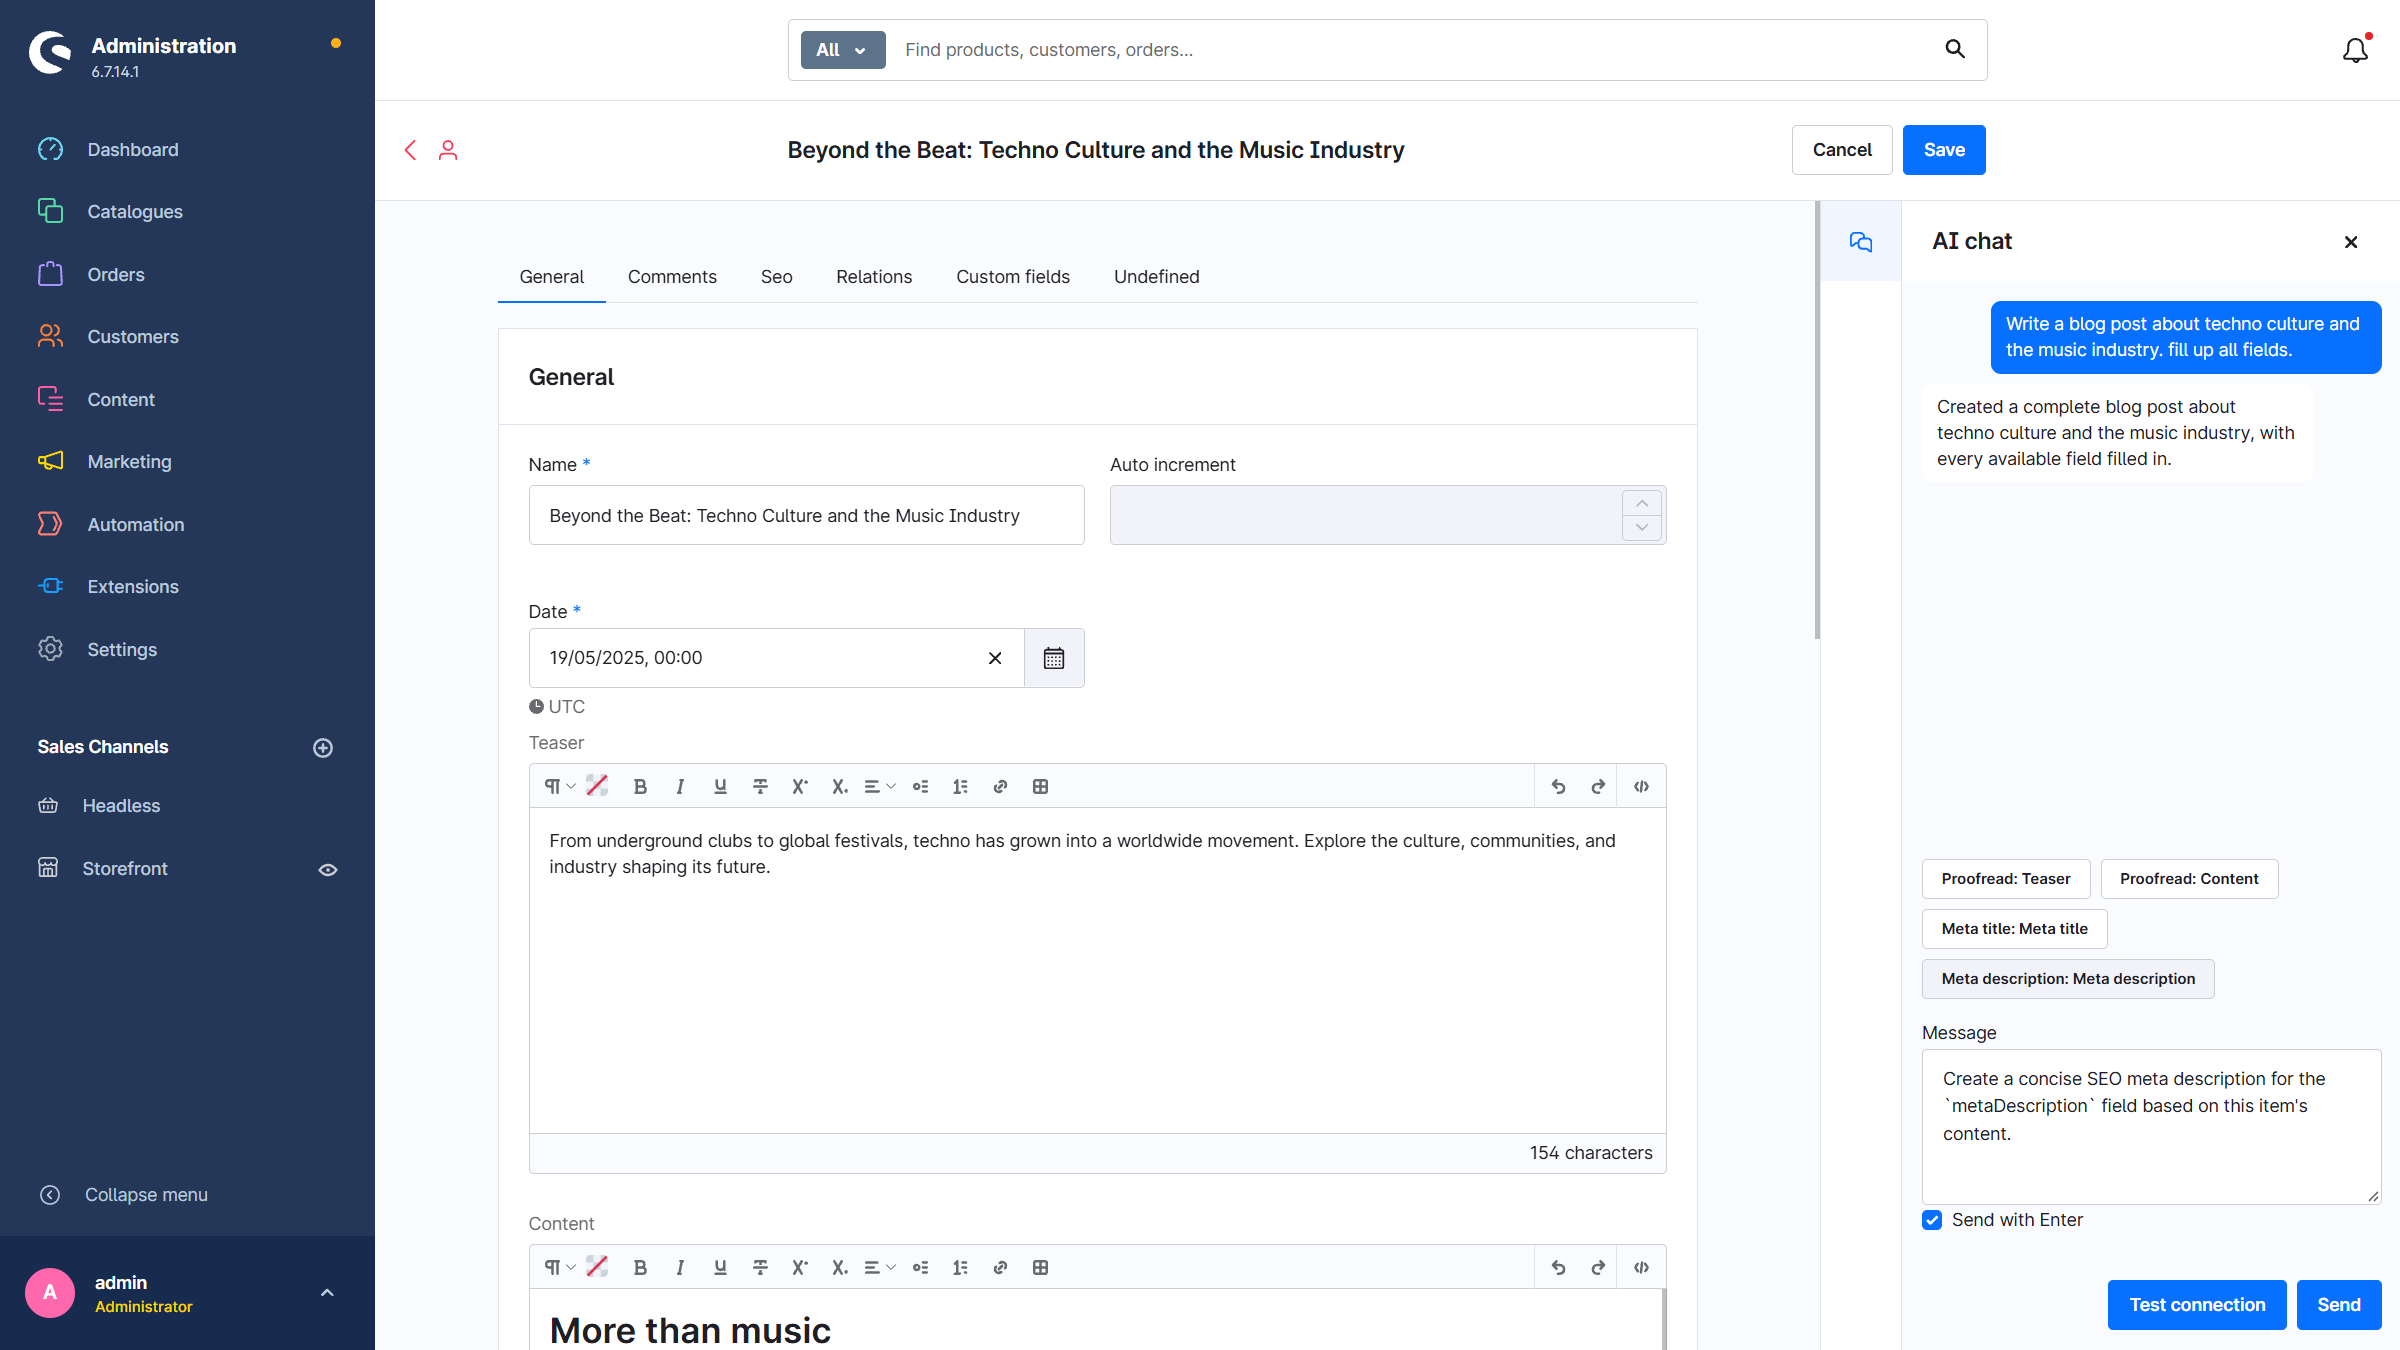Viewport: 2400px width, 1350px height.
Task: Click Test connection button
Action: click(x=2197, y=1305)
